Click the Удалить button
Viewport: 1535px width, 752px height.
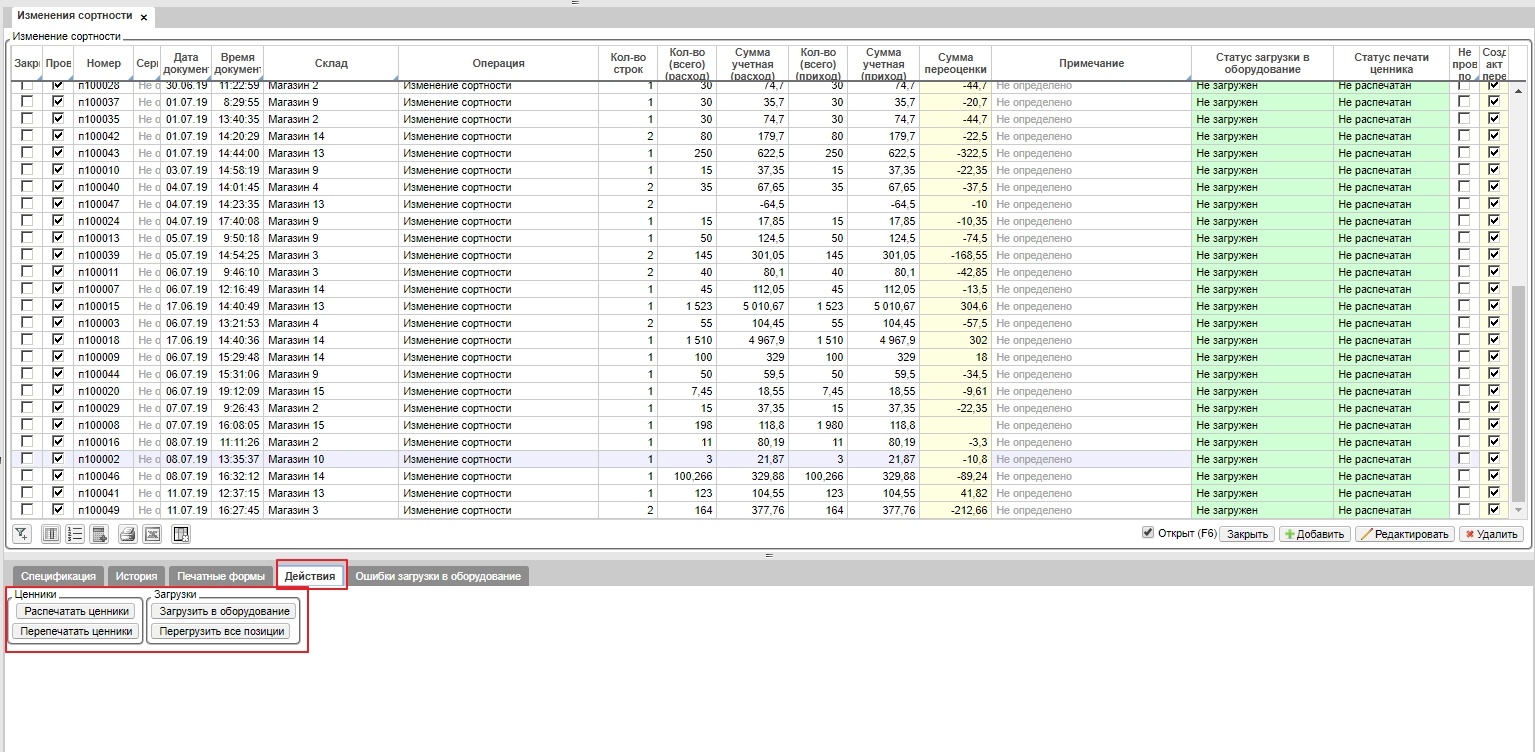pyautogui.click(x=1491, y=534)
